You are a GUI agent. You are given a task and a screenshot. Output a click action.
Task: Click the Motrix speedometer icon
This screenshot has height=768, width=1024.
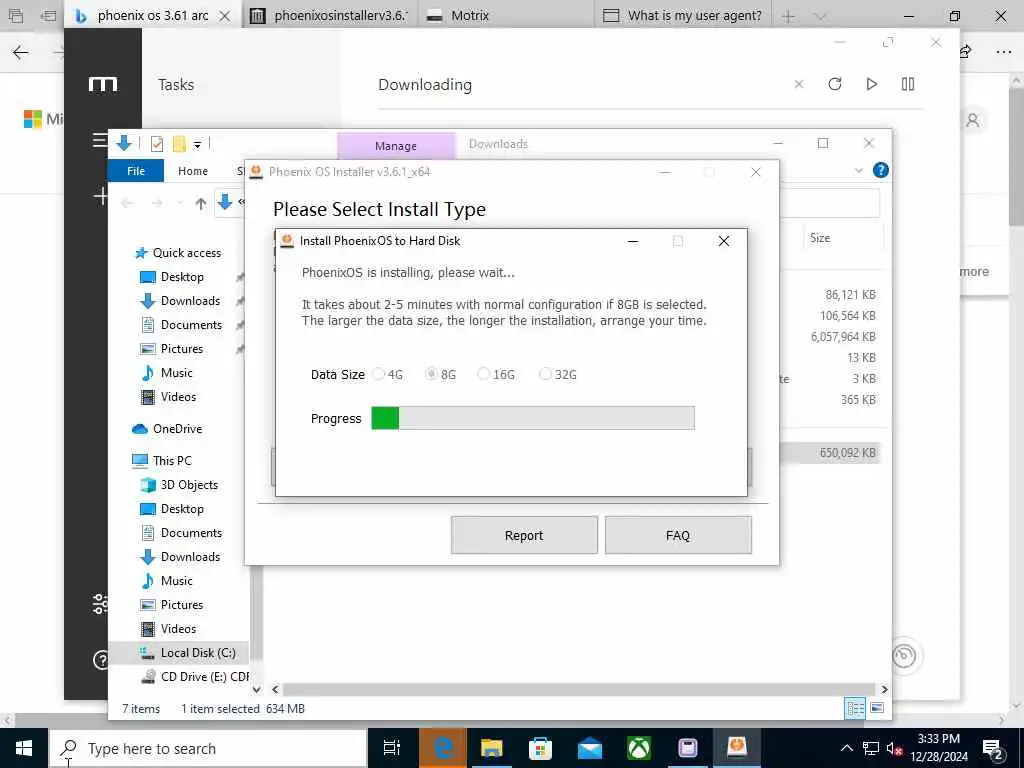(904, 655)
